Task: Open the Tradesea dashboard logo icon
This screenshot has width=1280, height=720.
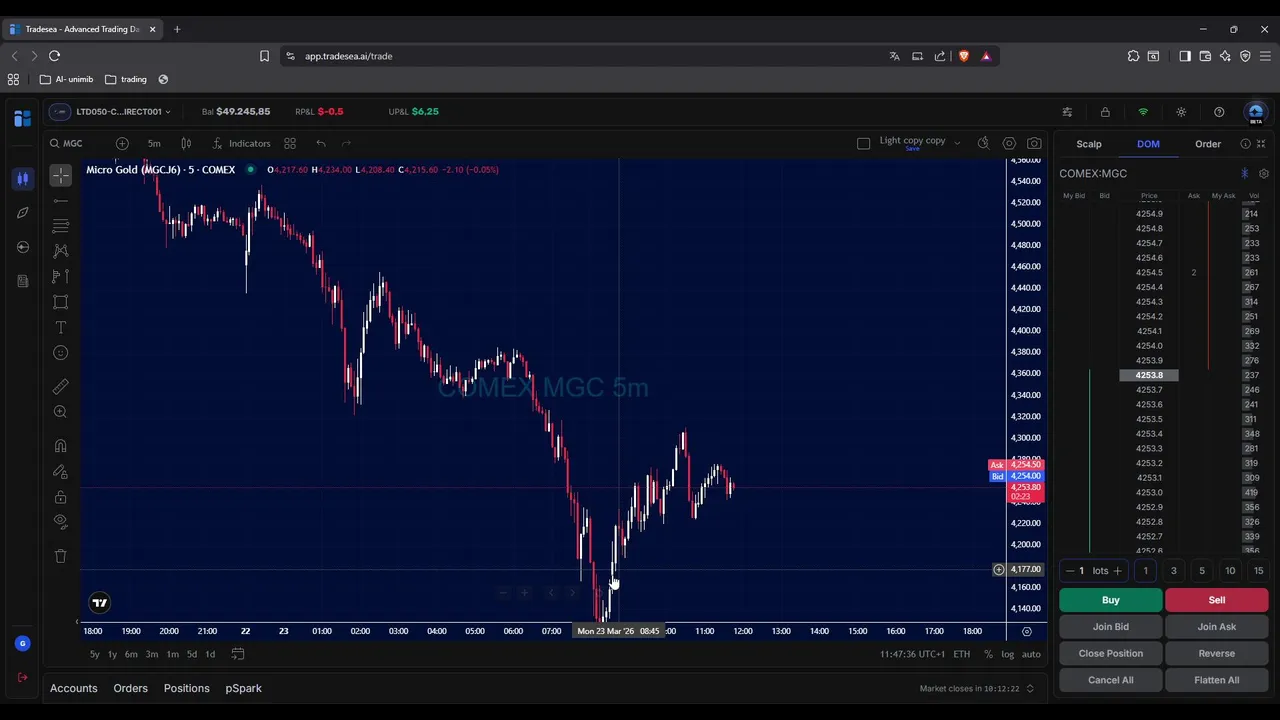Action: click(x=22, y=119)
